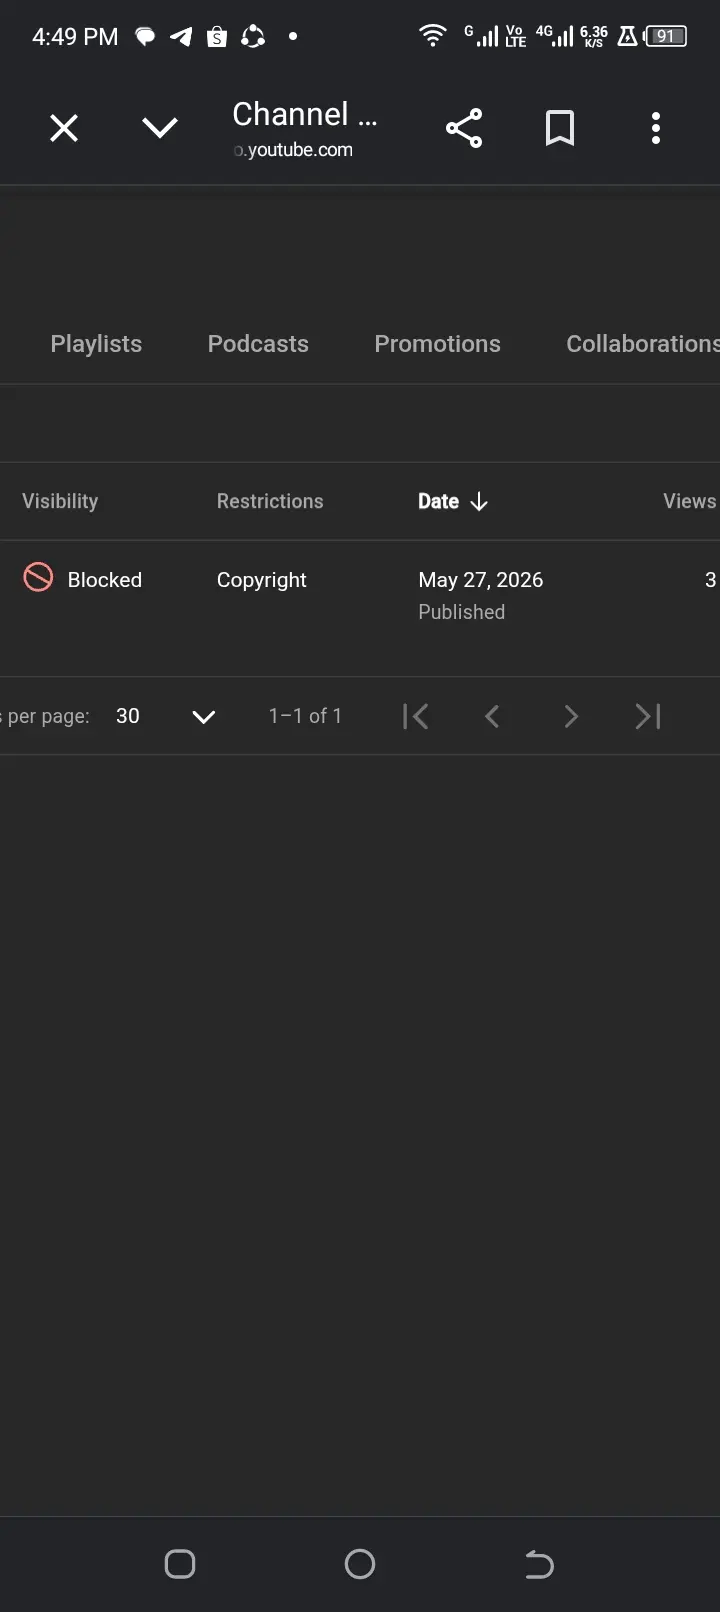Select the .youtube.com address text
The width and height of the screenshot is (720, 1612).
(293, 150)
